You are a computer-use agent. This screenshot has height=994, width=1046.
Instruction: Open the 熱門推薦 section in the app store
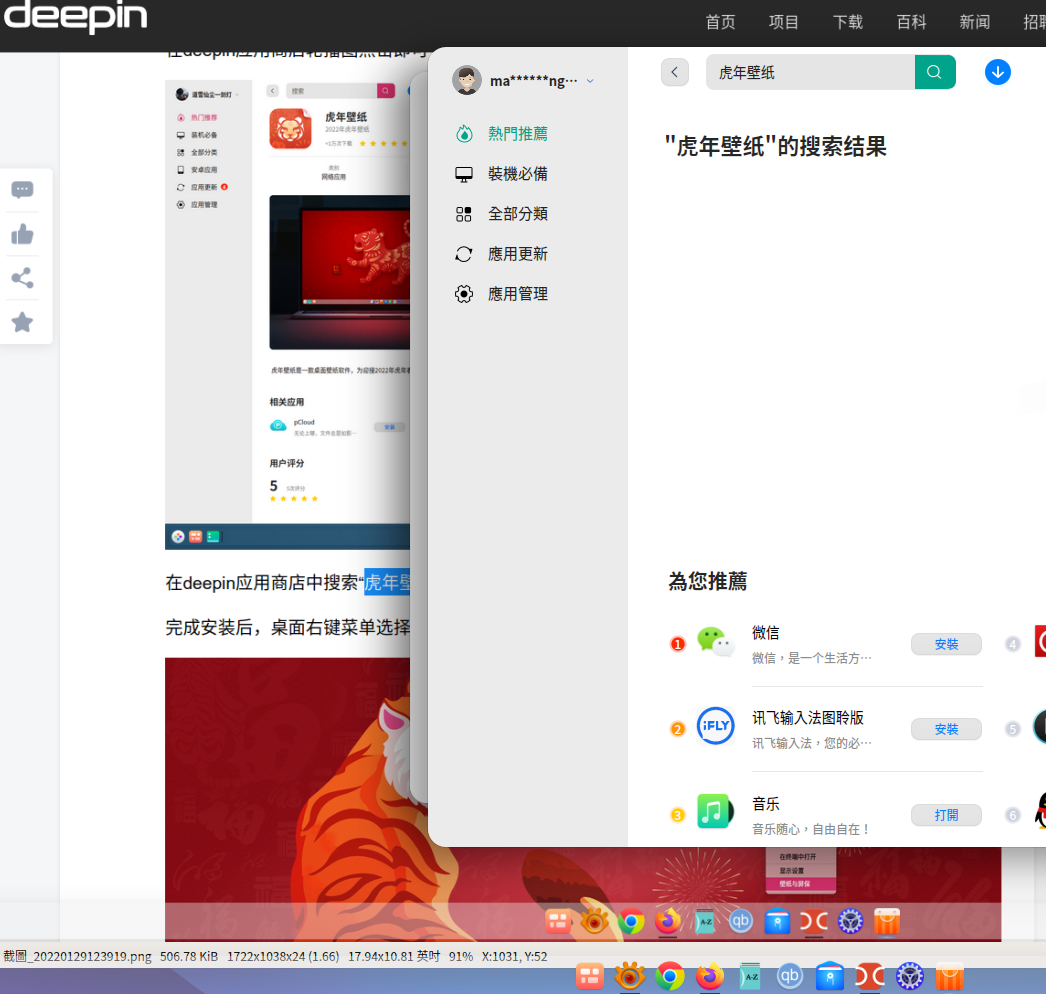(x=517, y=133)
